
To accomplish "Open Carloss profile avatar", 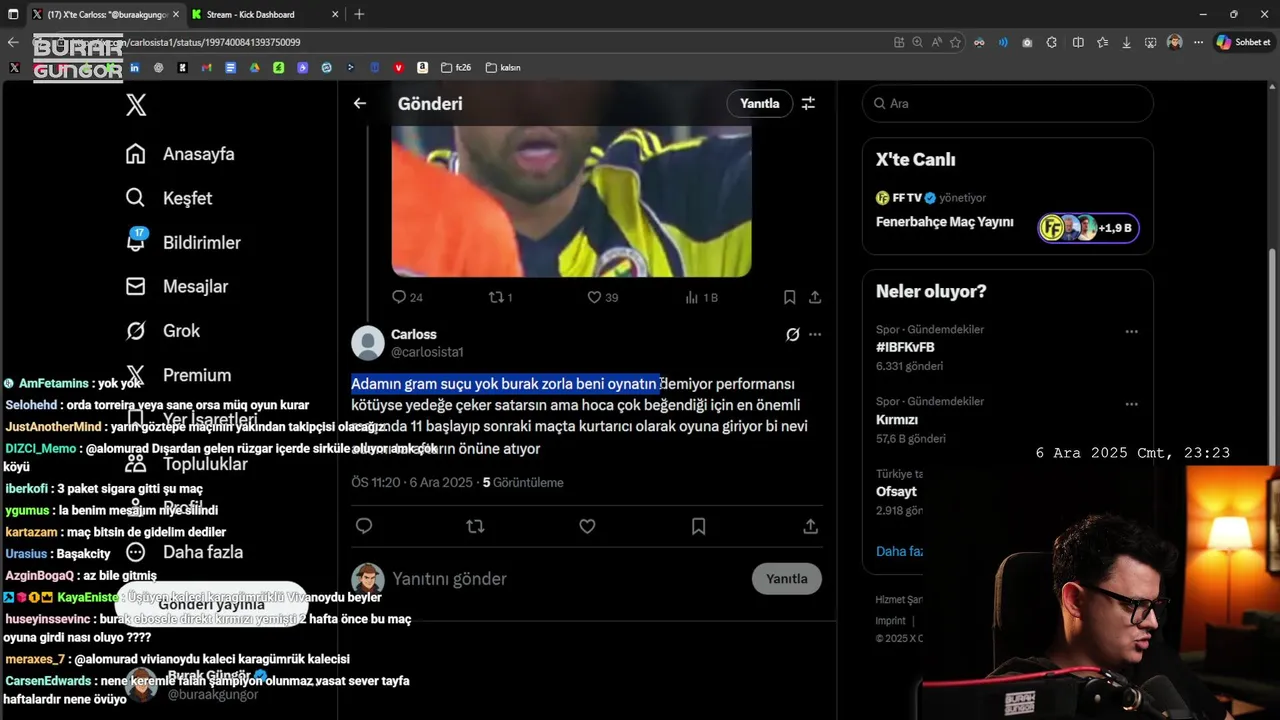I will 368,343.
